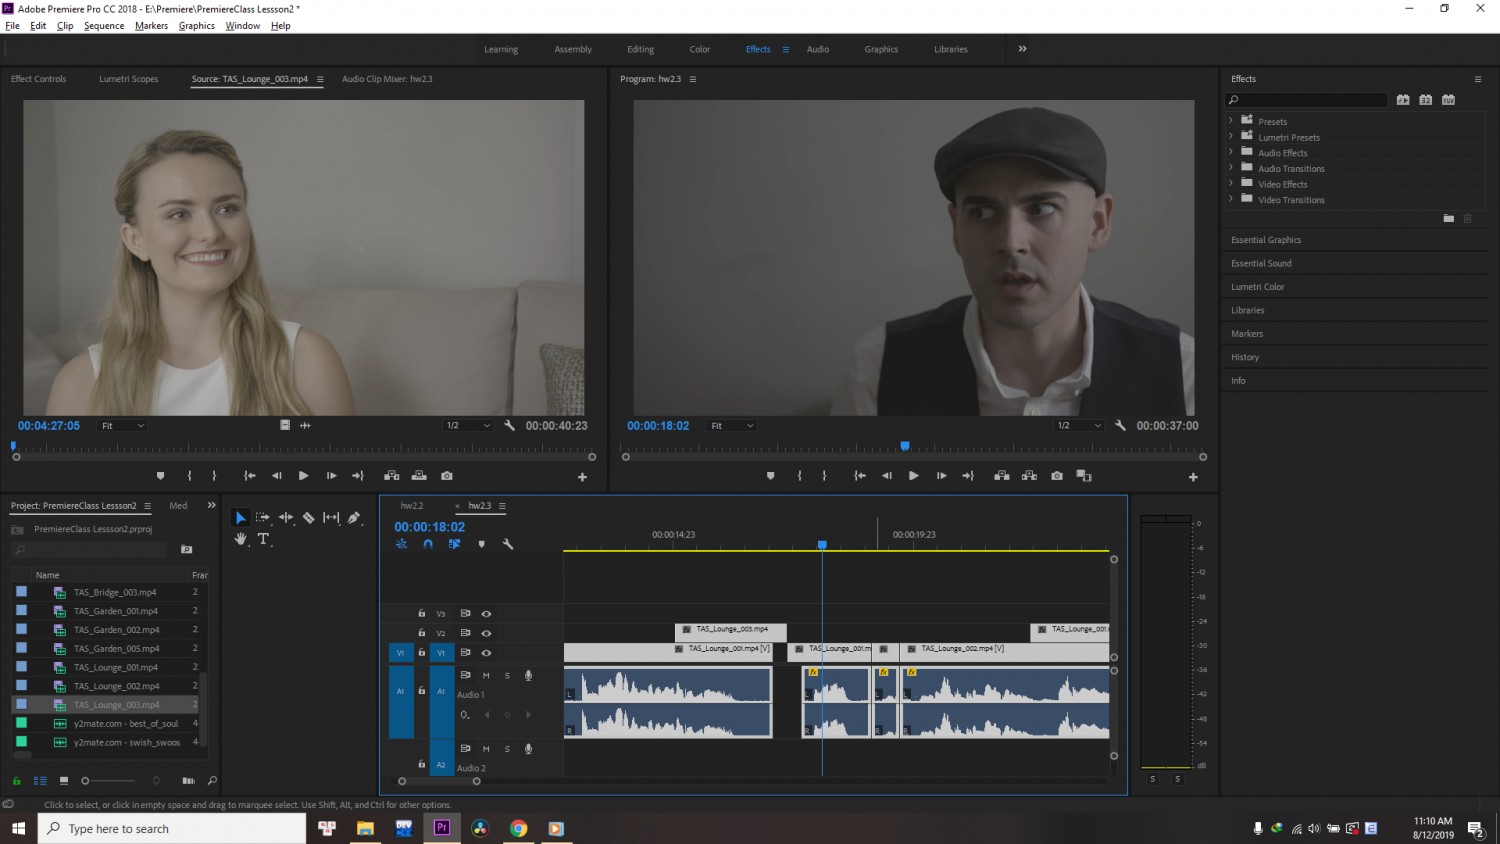Expand the Video Effects folder

coord(1231,184)
